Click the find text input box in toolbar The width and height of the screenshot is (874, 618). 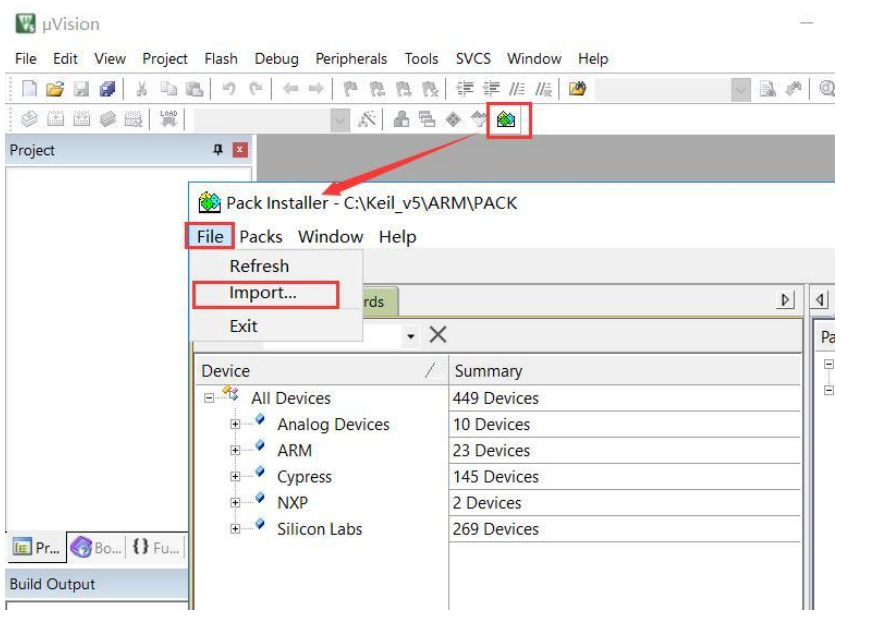663,89
